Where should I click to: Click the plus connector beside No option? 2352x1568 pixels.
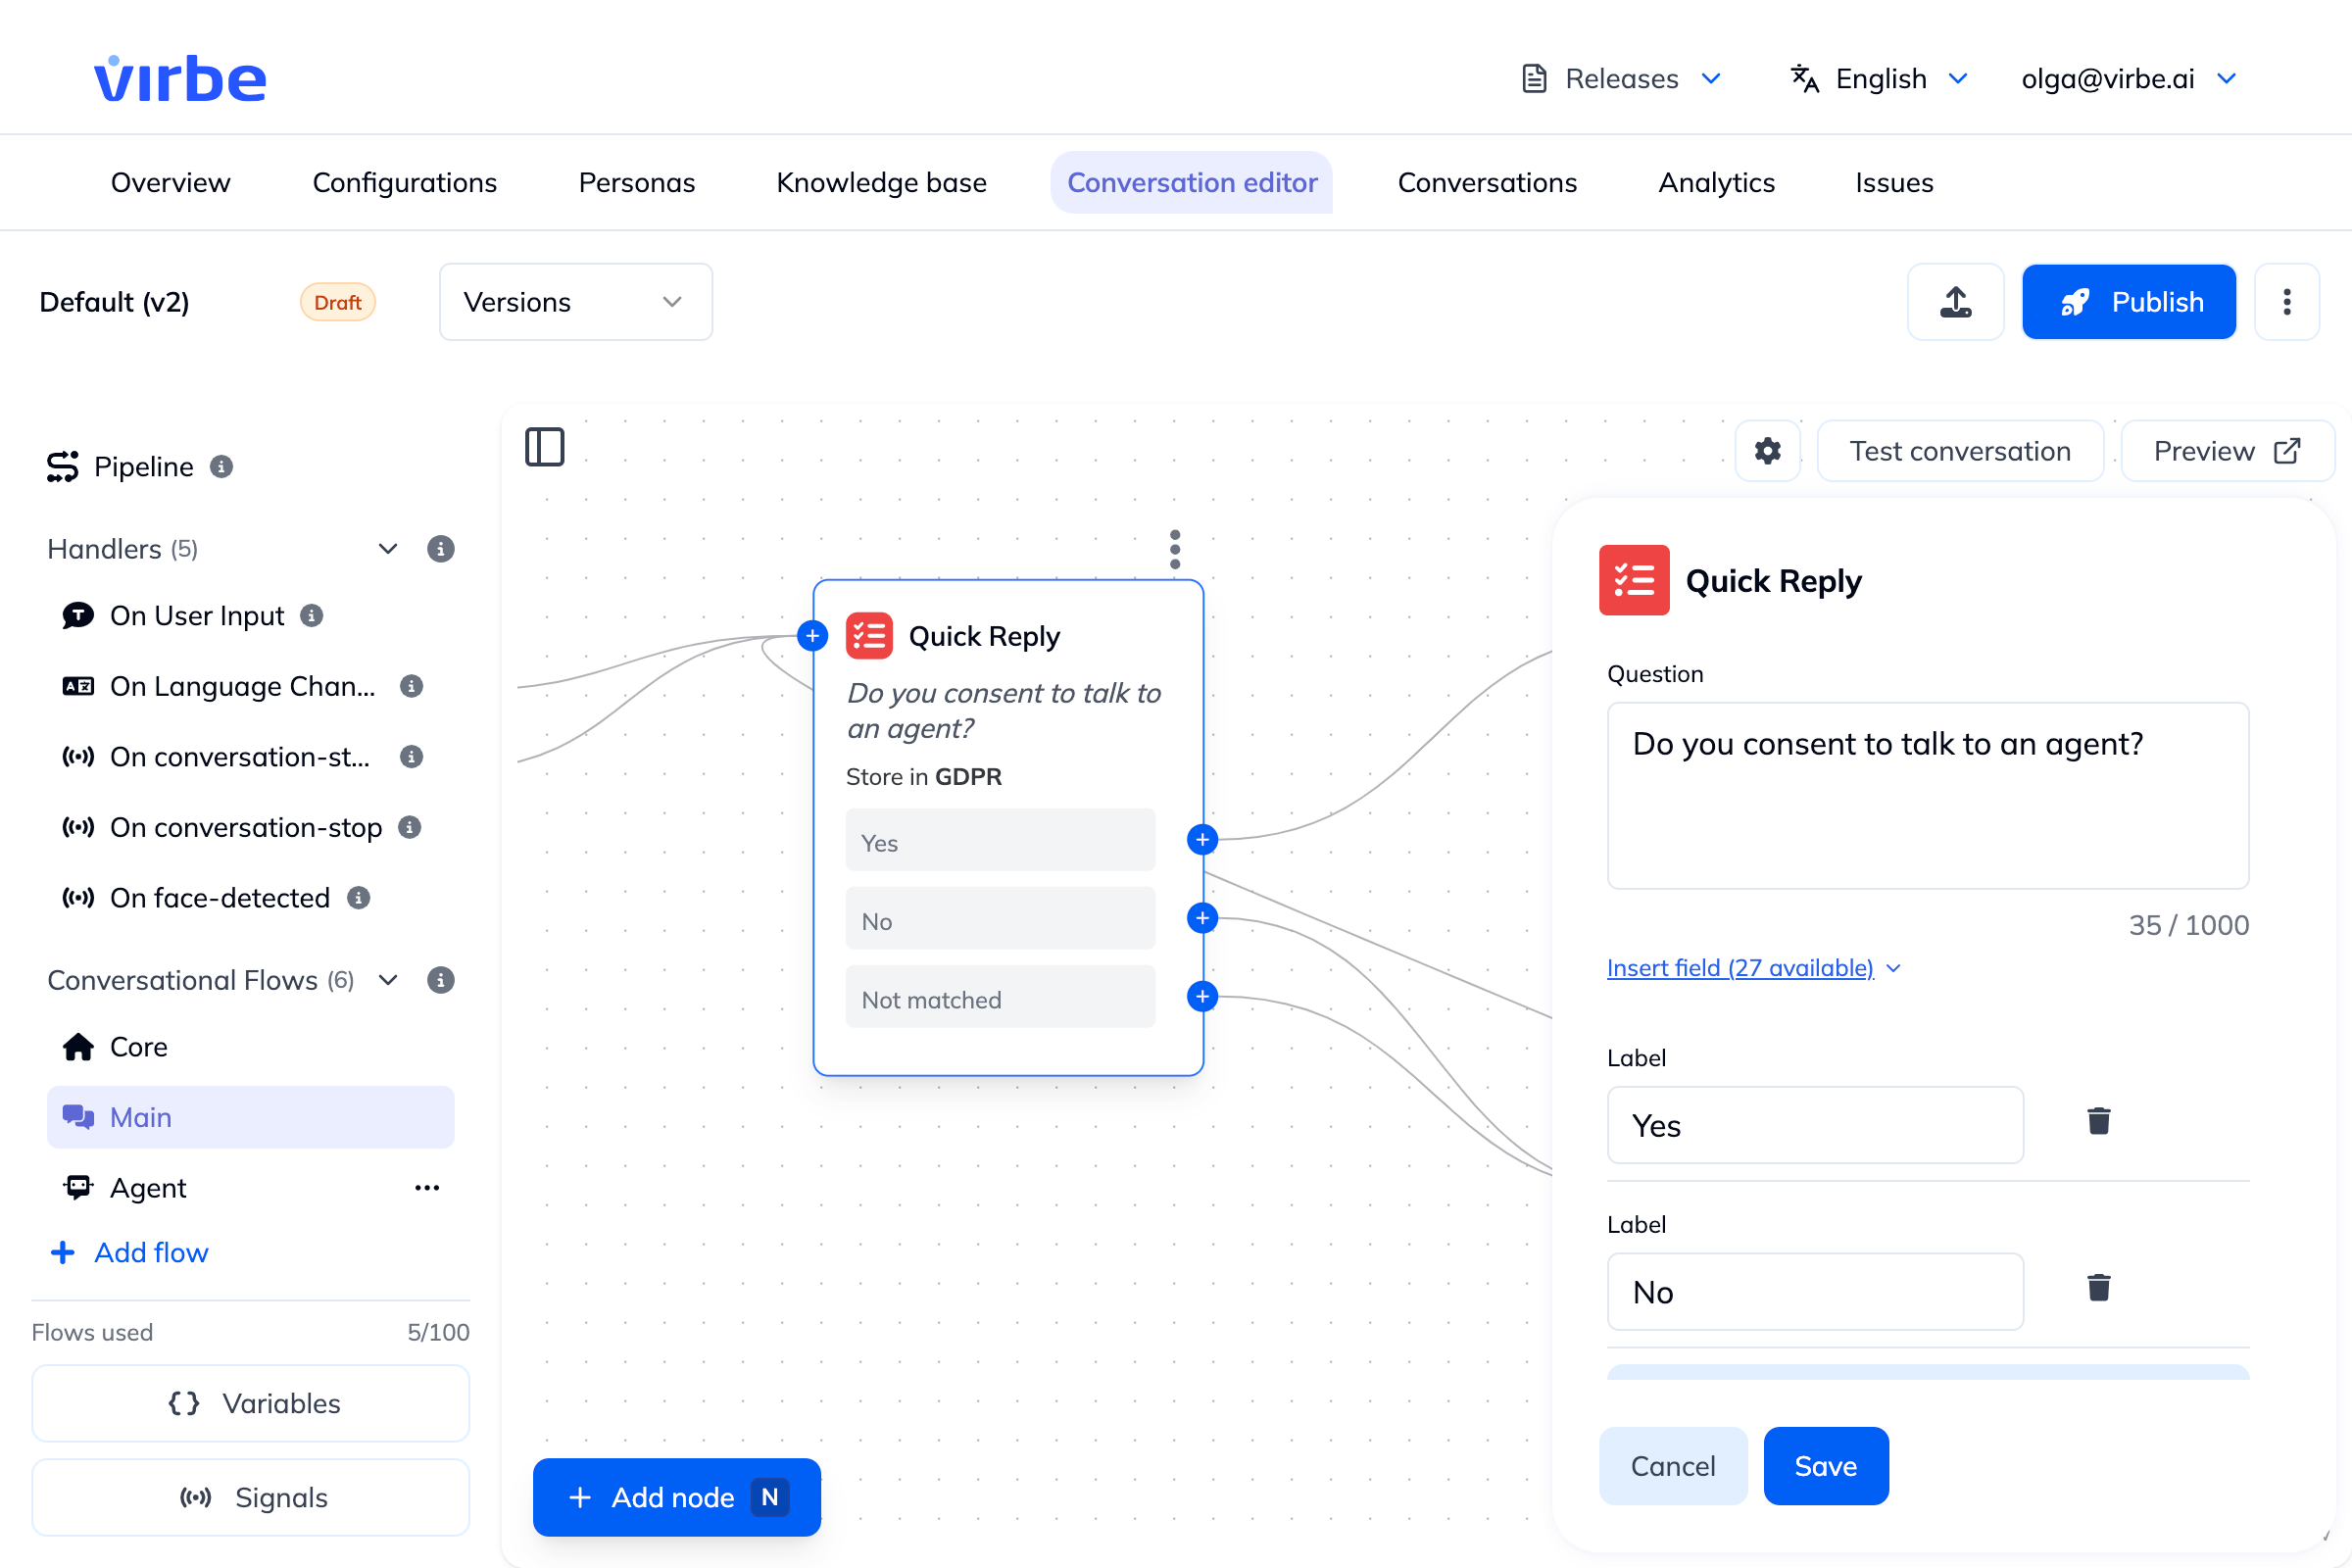point(1202,918)
